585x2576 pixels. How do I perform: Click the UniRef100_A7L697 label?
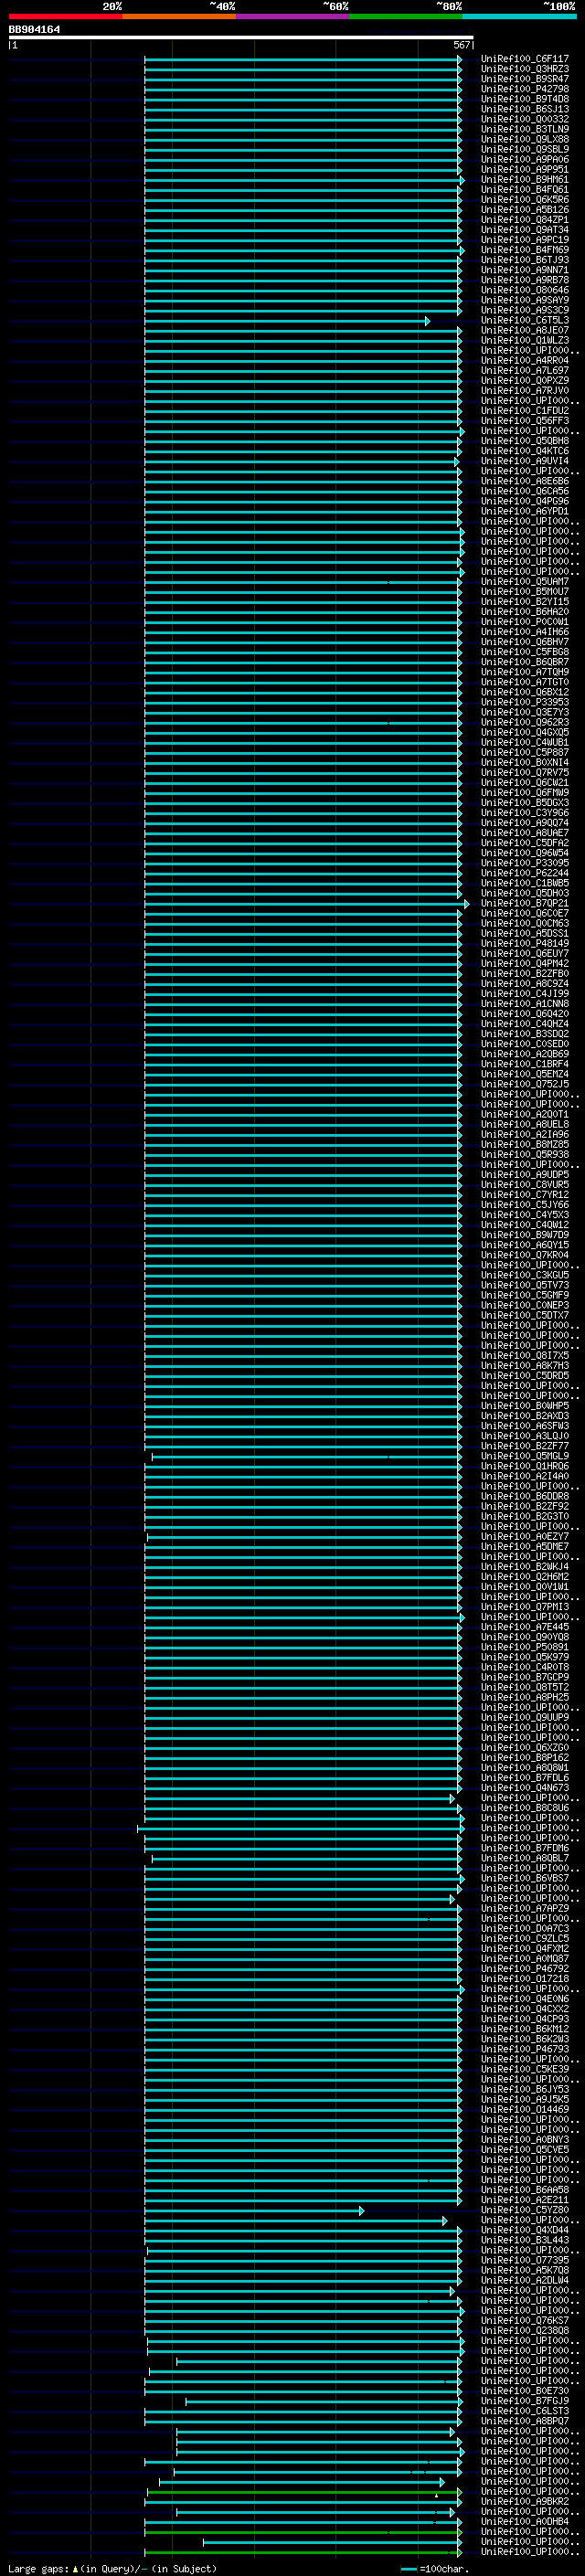click(x=525, y=370)
